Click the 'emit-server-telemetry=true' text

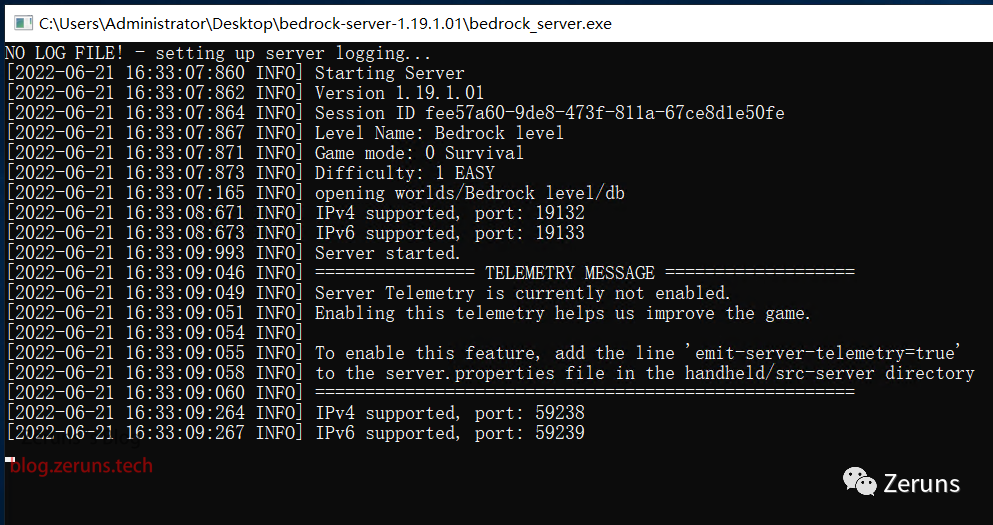(823, 353)
